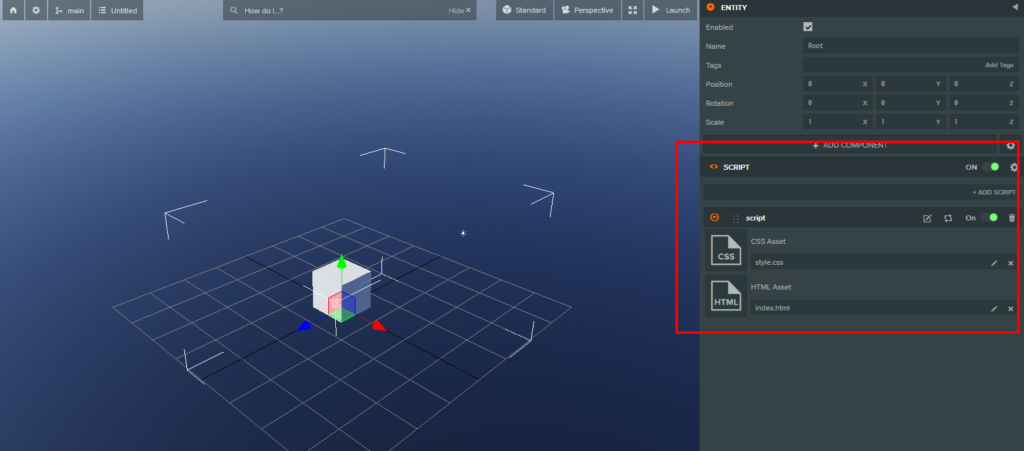Click the script parse refresh icon
Screen dimensions: 1024x451
click(947, 218)
